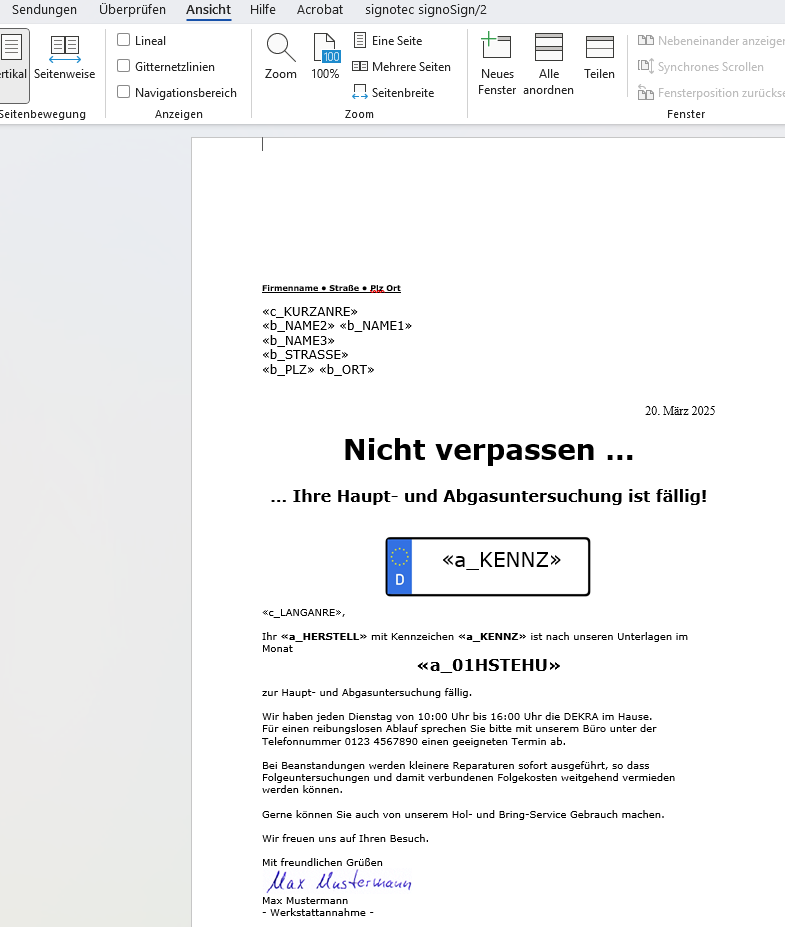Click Synchrones Scrollen
785x927 pixels.
(700, 67)
